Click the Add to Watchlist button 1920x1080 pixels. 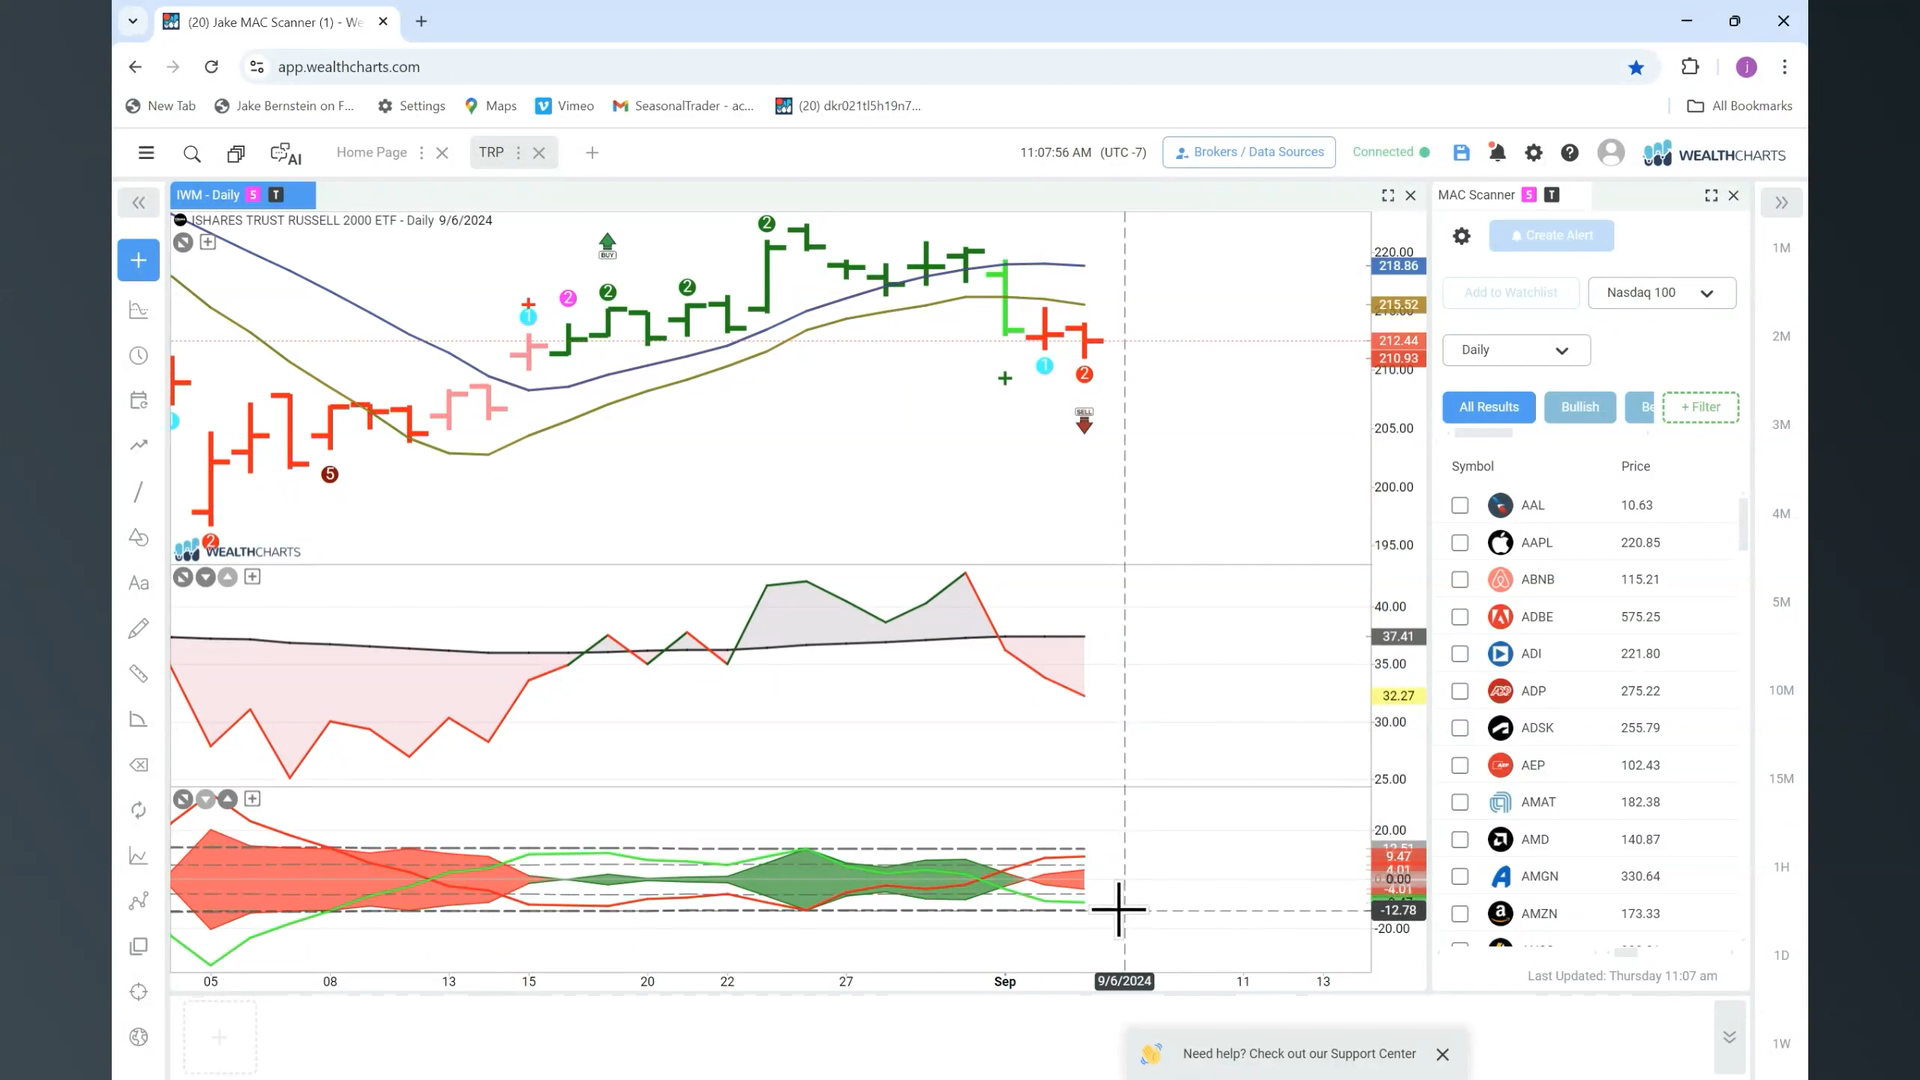[x=1510, y=293]
